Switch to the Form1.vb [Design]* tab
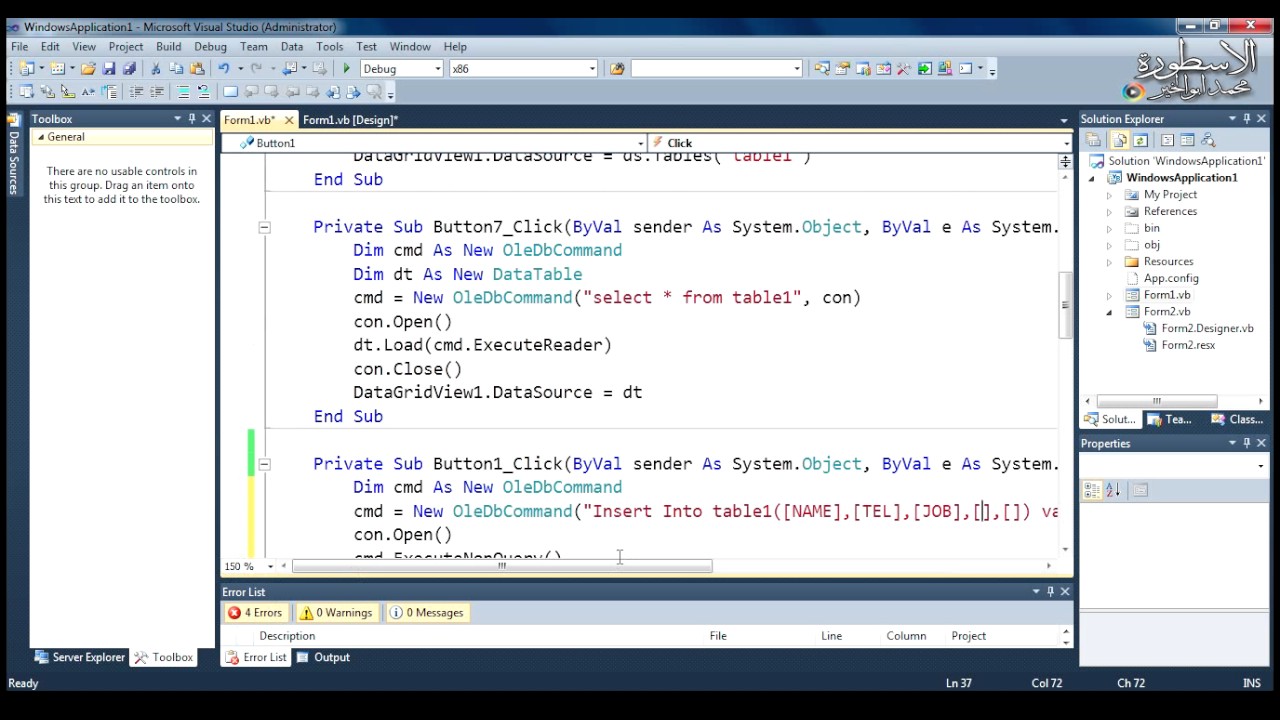 [x=350, y=120]
